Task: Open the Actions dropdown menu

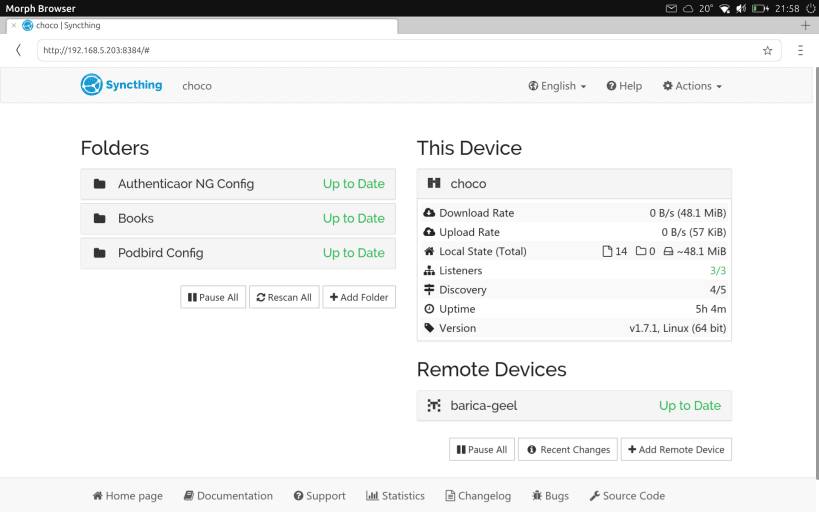Action: [x=692, y=86]
